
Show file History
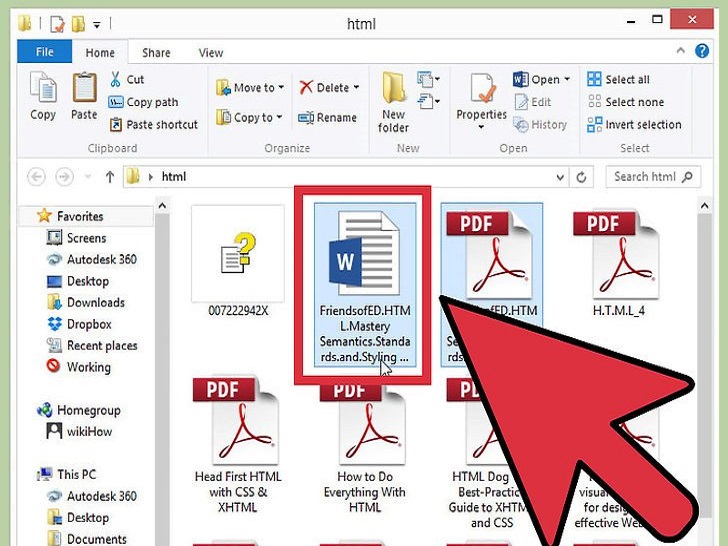pos(540,124)
